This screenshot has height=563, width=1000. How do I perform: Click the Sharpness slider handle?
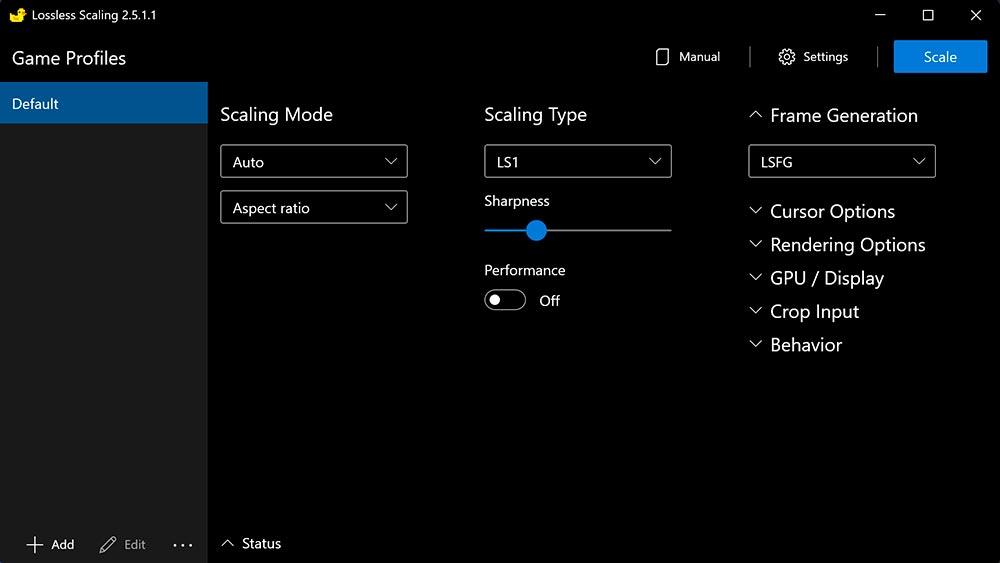[536, 230]
